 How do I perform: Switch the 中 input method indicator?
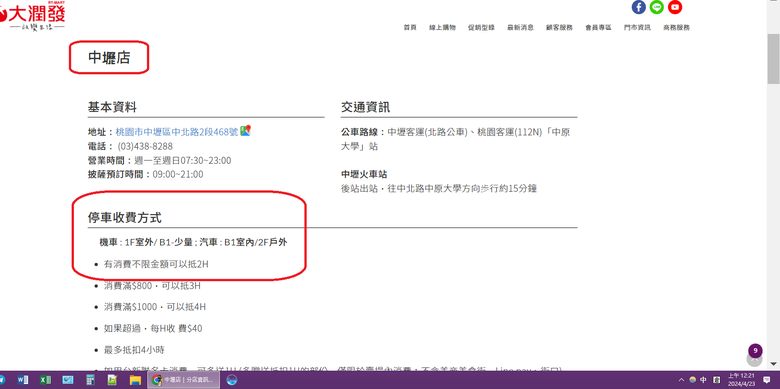[x=703, y=380]
